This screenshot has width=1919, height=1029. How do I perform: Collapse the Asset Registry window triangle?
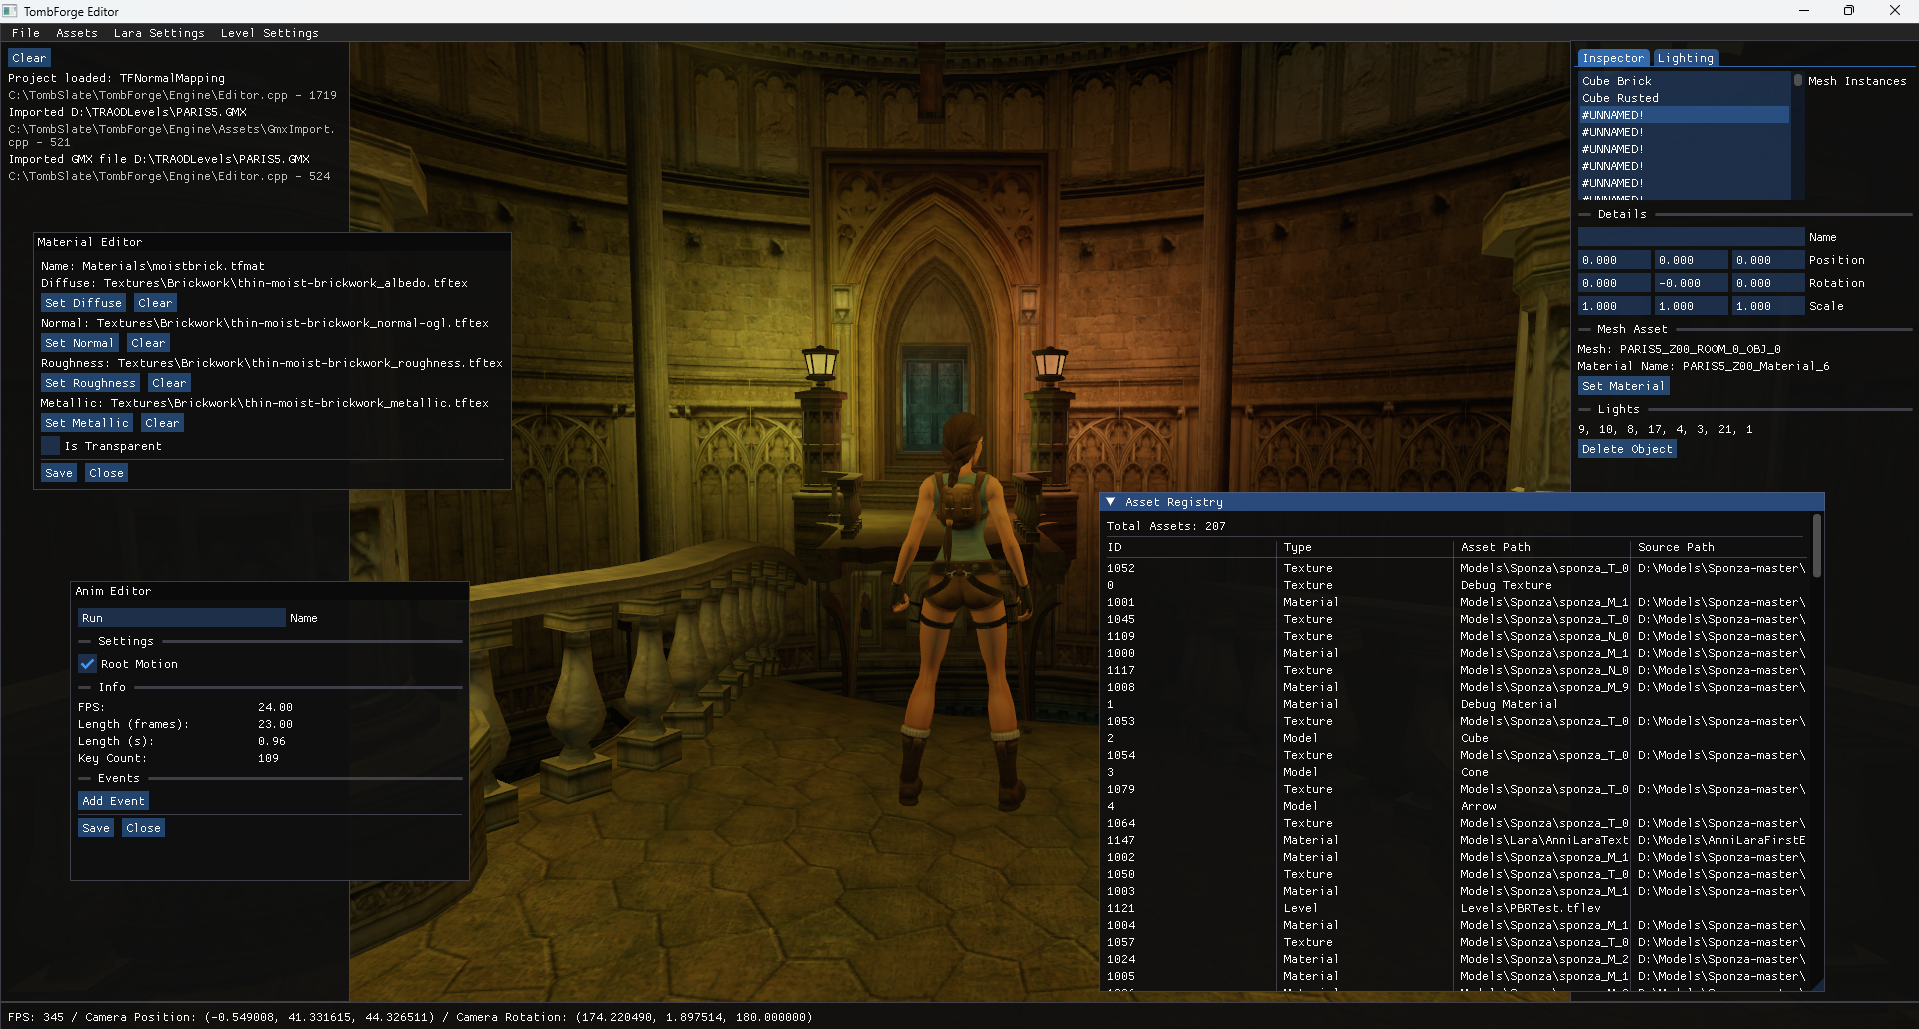(1111, 502)
